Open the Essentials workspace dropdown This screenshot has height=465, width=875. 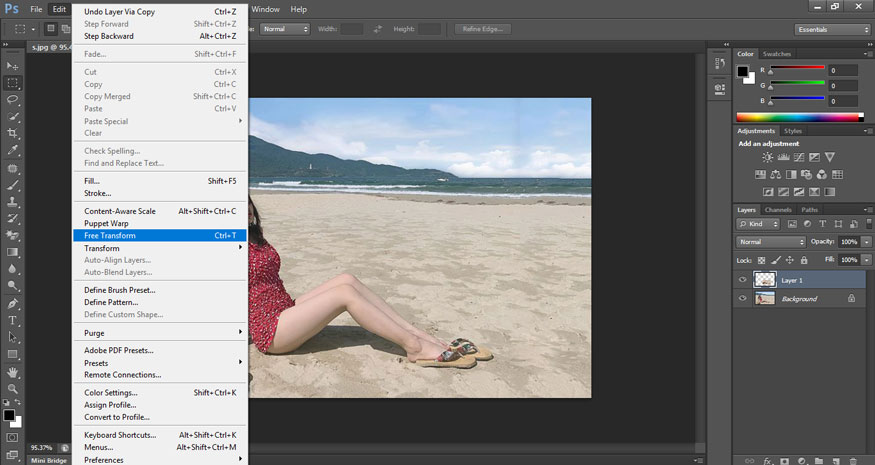click(x=832, y=29)
